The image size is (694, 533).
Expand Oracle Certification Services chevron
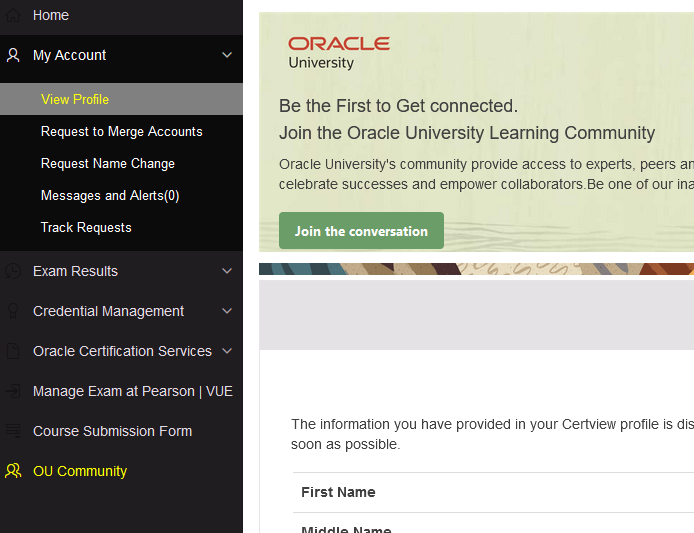point(227,351)
